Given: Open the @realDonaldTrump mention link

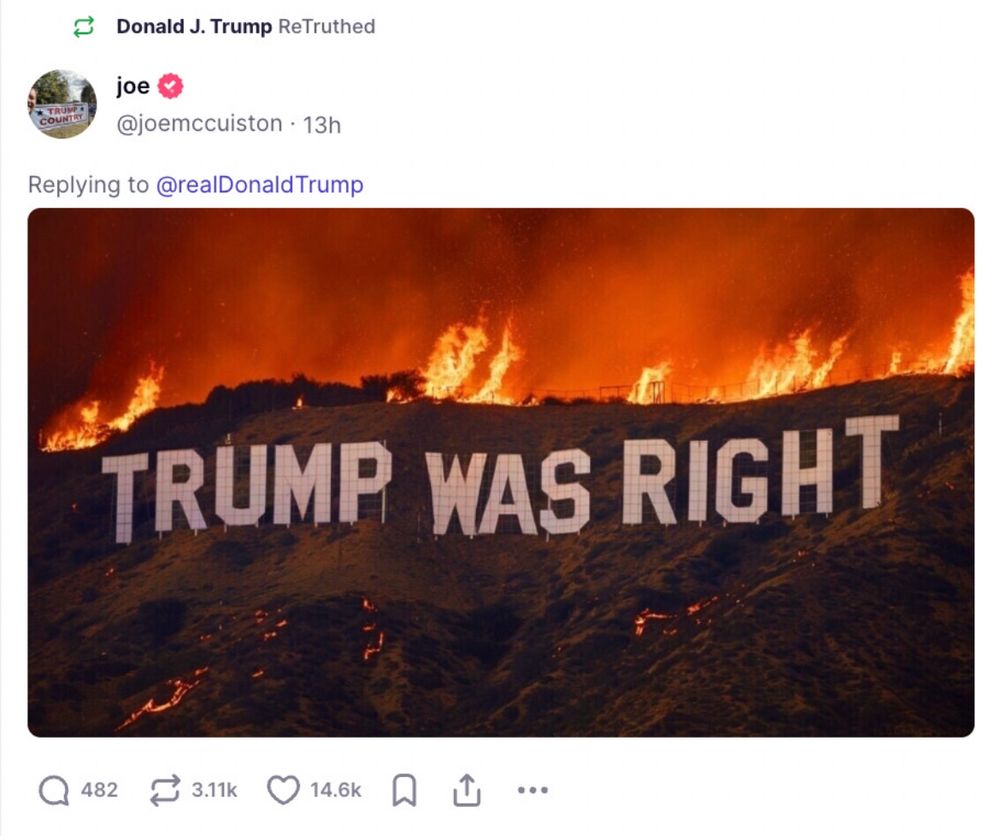Looking at the screenshot, I should coord(260,184).
